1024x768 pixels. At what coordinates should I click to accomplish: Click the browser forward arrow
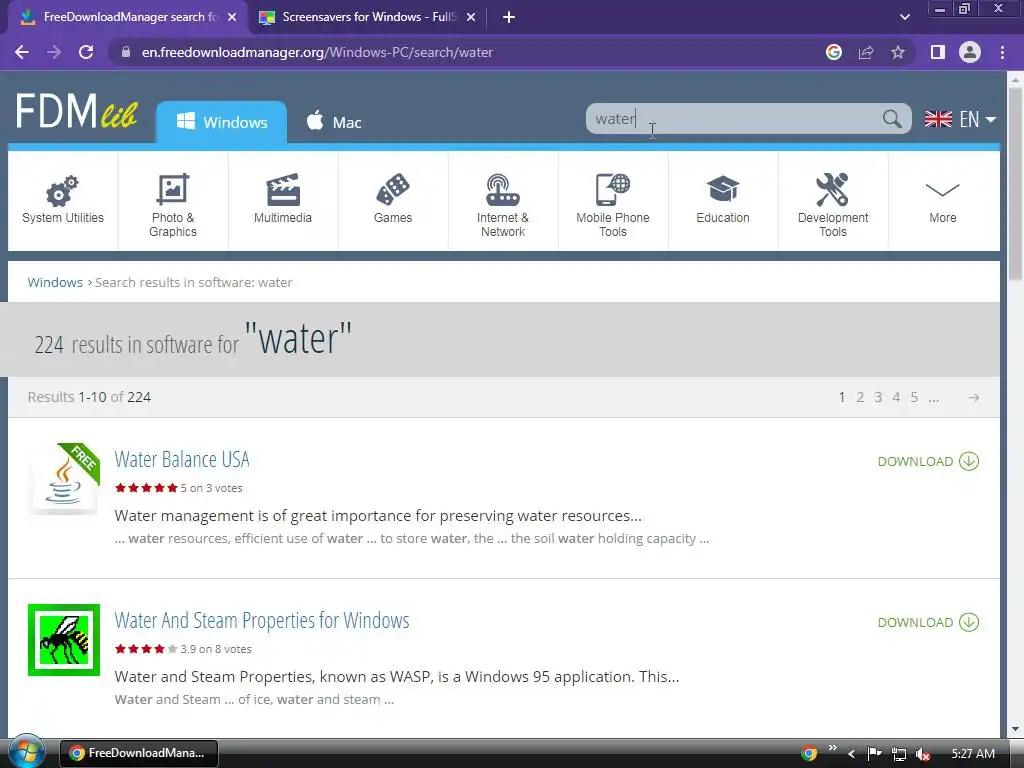click(54, 52)
